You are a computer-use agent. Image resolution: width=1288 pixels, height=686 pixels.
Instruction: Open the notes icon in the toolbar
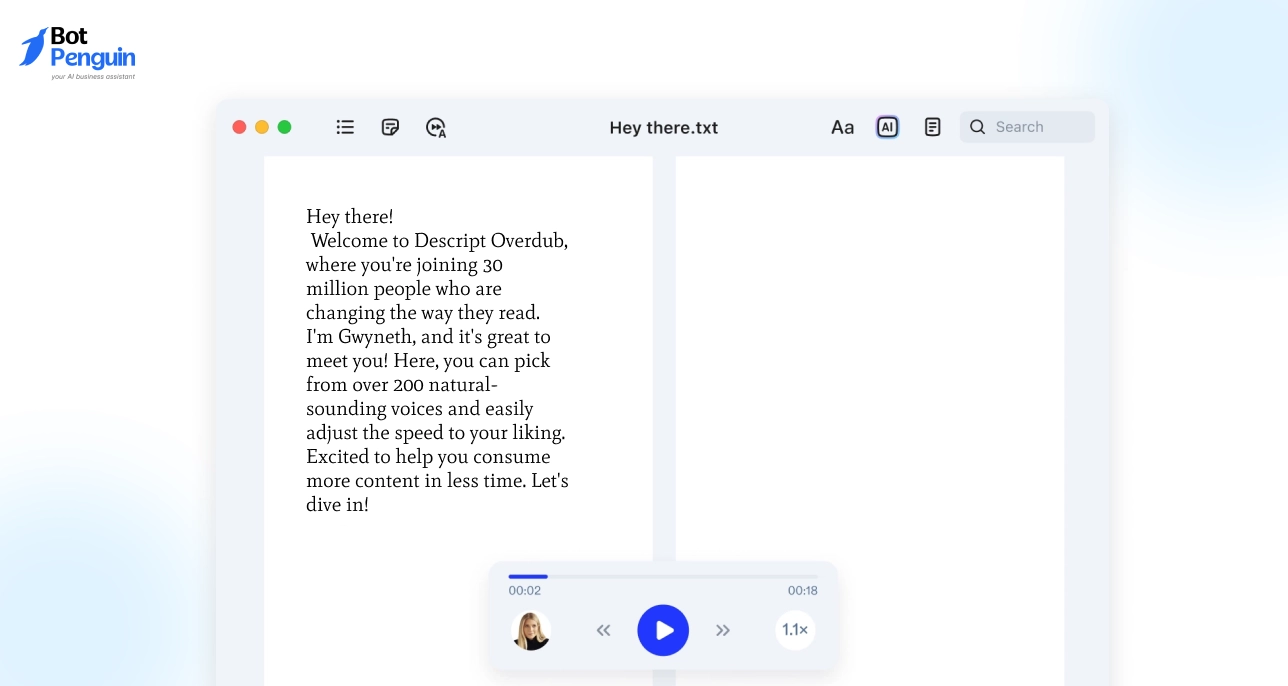[391, 127]
